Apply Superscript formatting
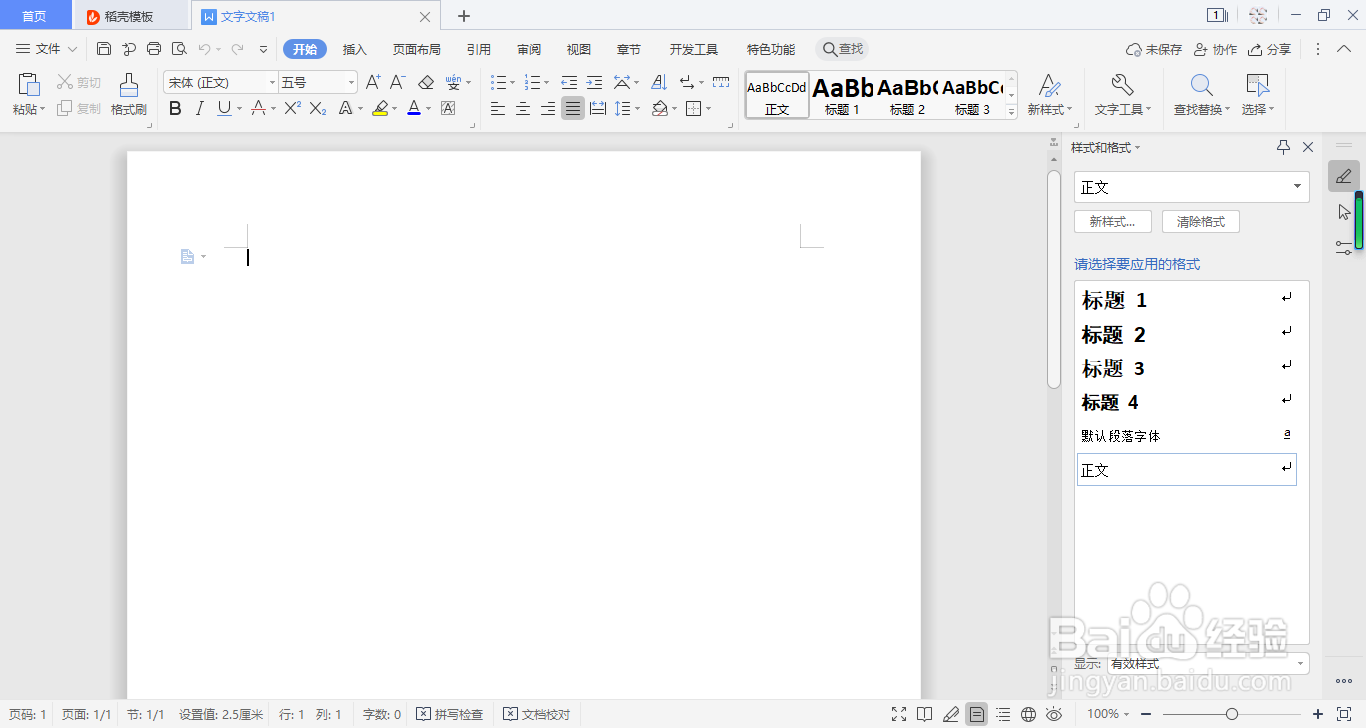The width and height of the screenshot is (1366, 728). point(292,109)
